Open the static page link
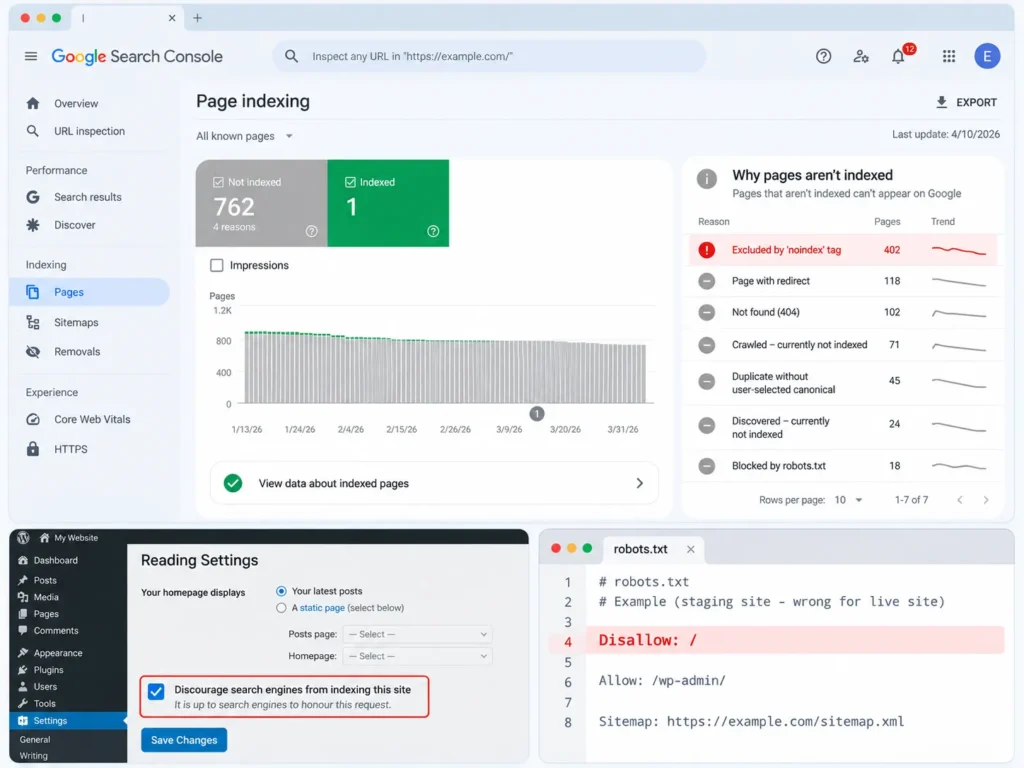Screen dimensions: 1024x768 (322, 608)
